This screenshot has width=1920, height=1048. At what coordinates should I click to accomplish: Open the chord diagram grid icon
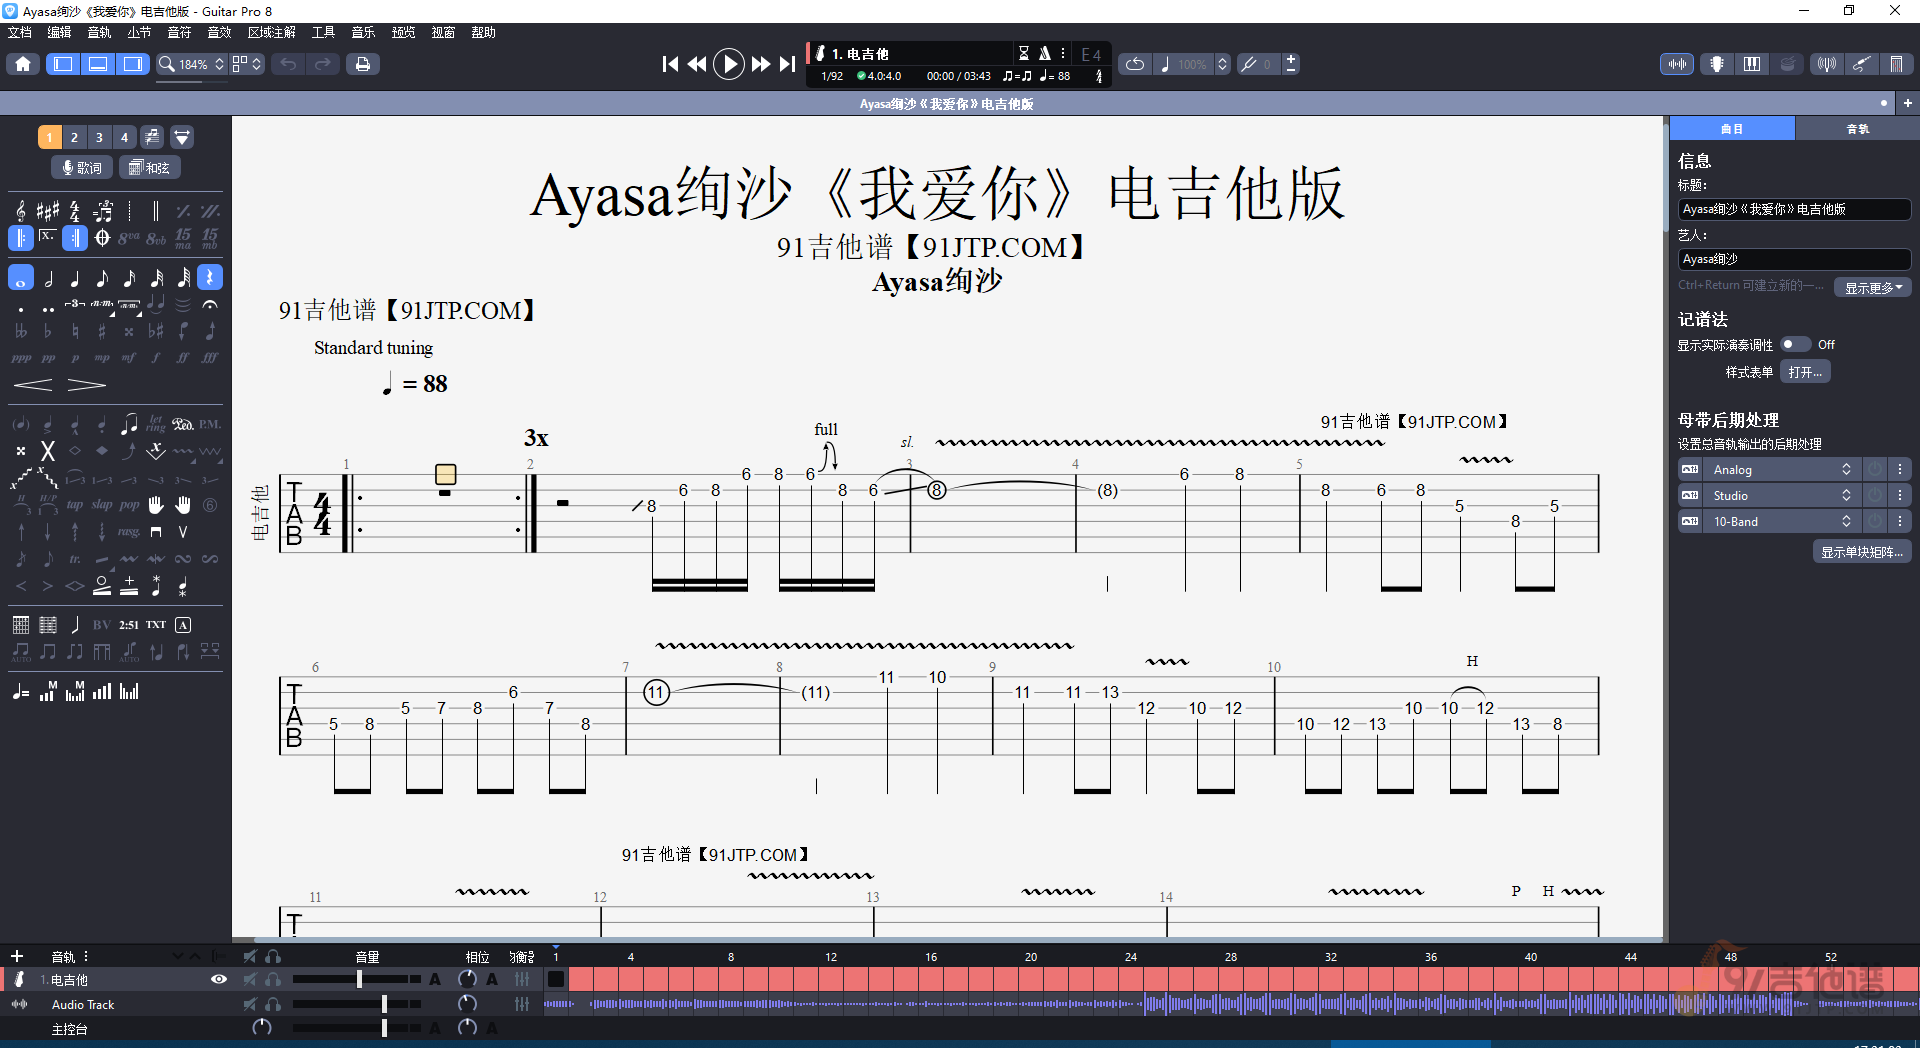(21, 625)
